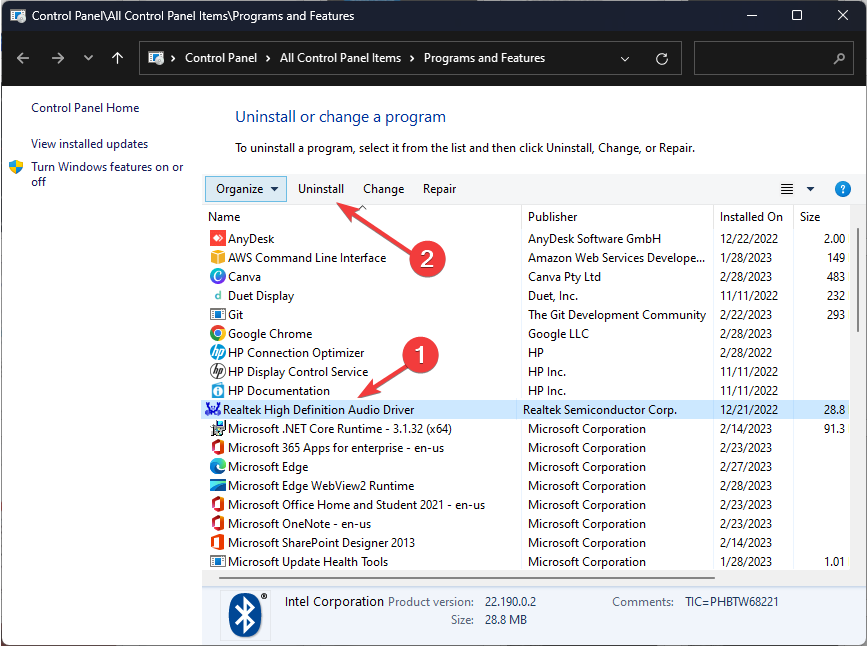Expand the view options dropdown arrow
868x647 pixels.
pos(810,189)
